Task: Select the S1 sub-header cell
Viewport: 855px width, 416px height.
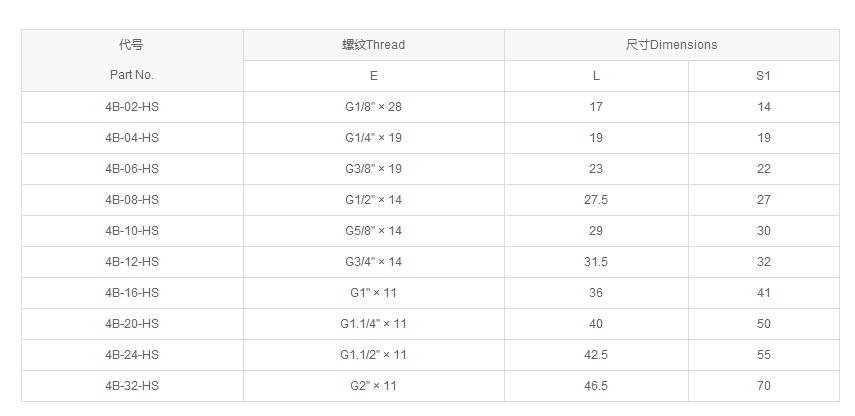Action: point(764,76)
